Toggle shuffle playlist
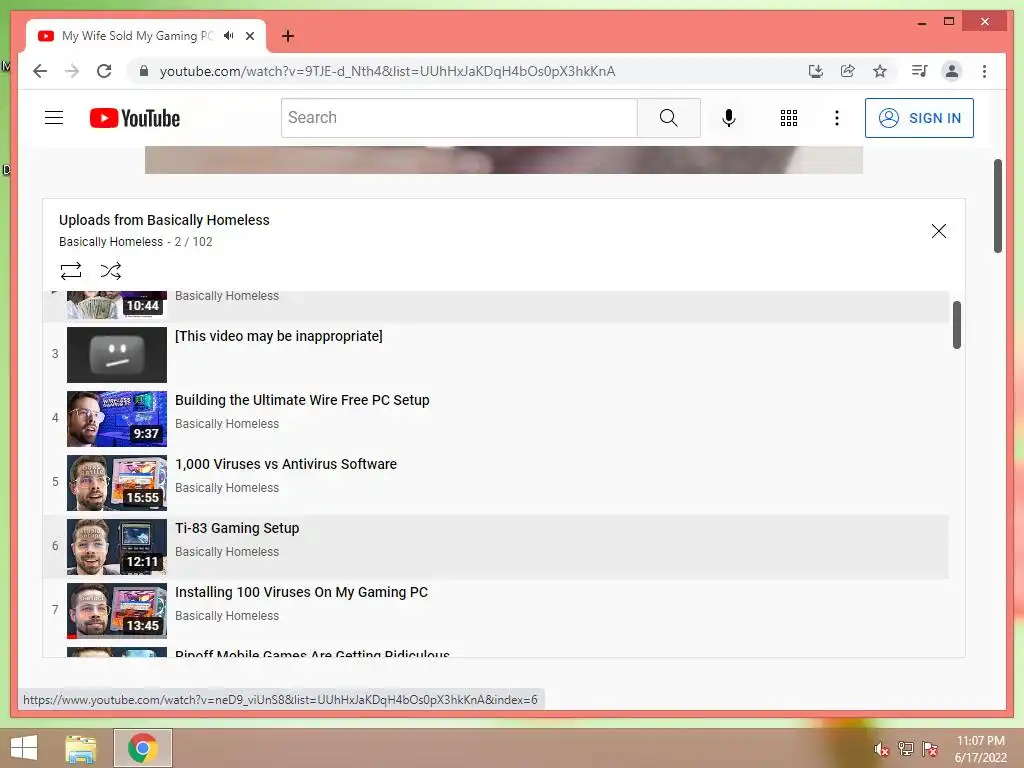 (x=110, y=270)
